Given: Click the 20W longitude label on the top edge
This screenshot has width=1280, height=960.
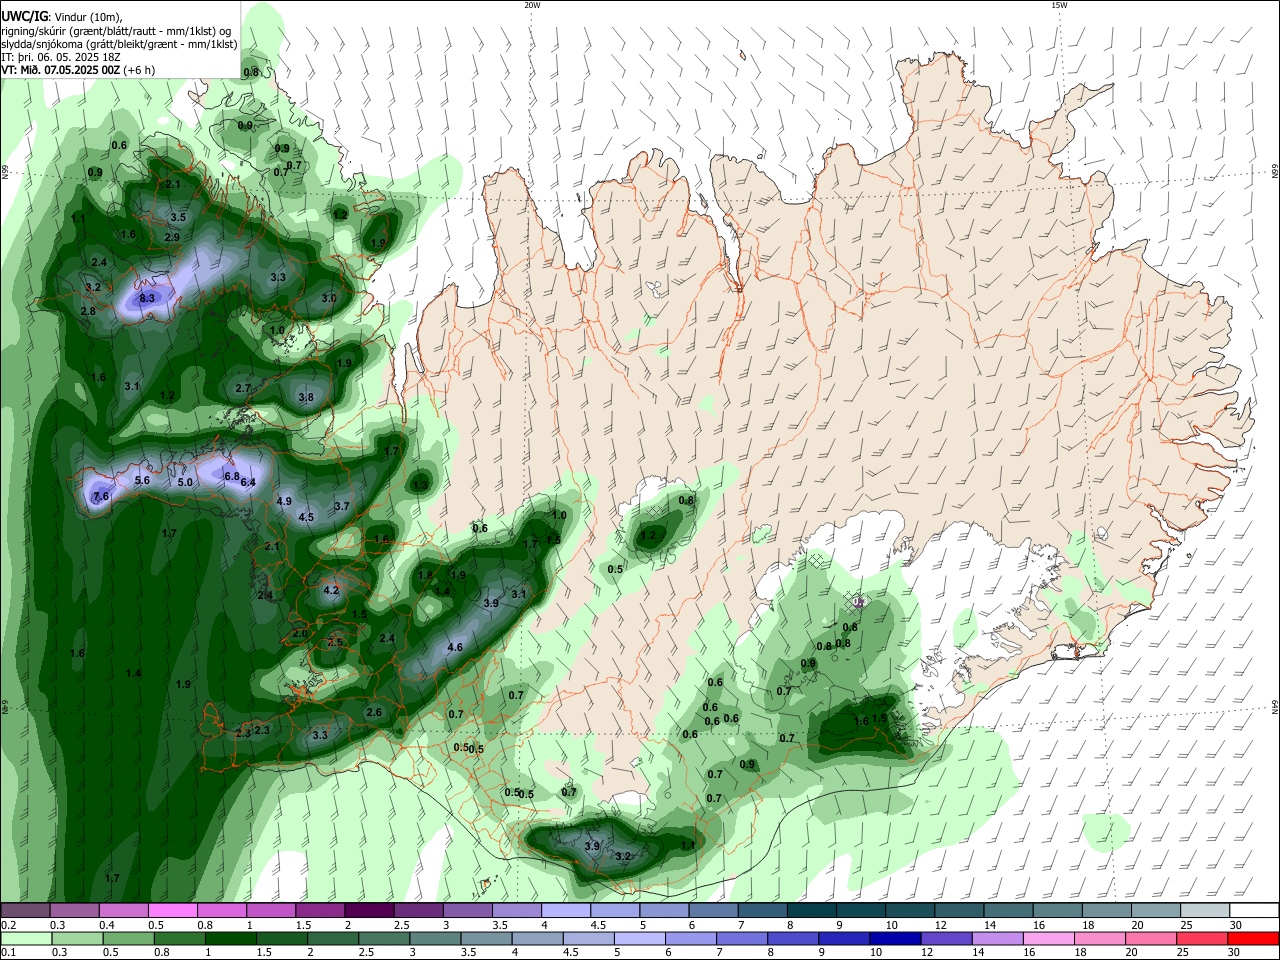Looking at the screenshot, I should pos(532,5).
